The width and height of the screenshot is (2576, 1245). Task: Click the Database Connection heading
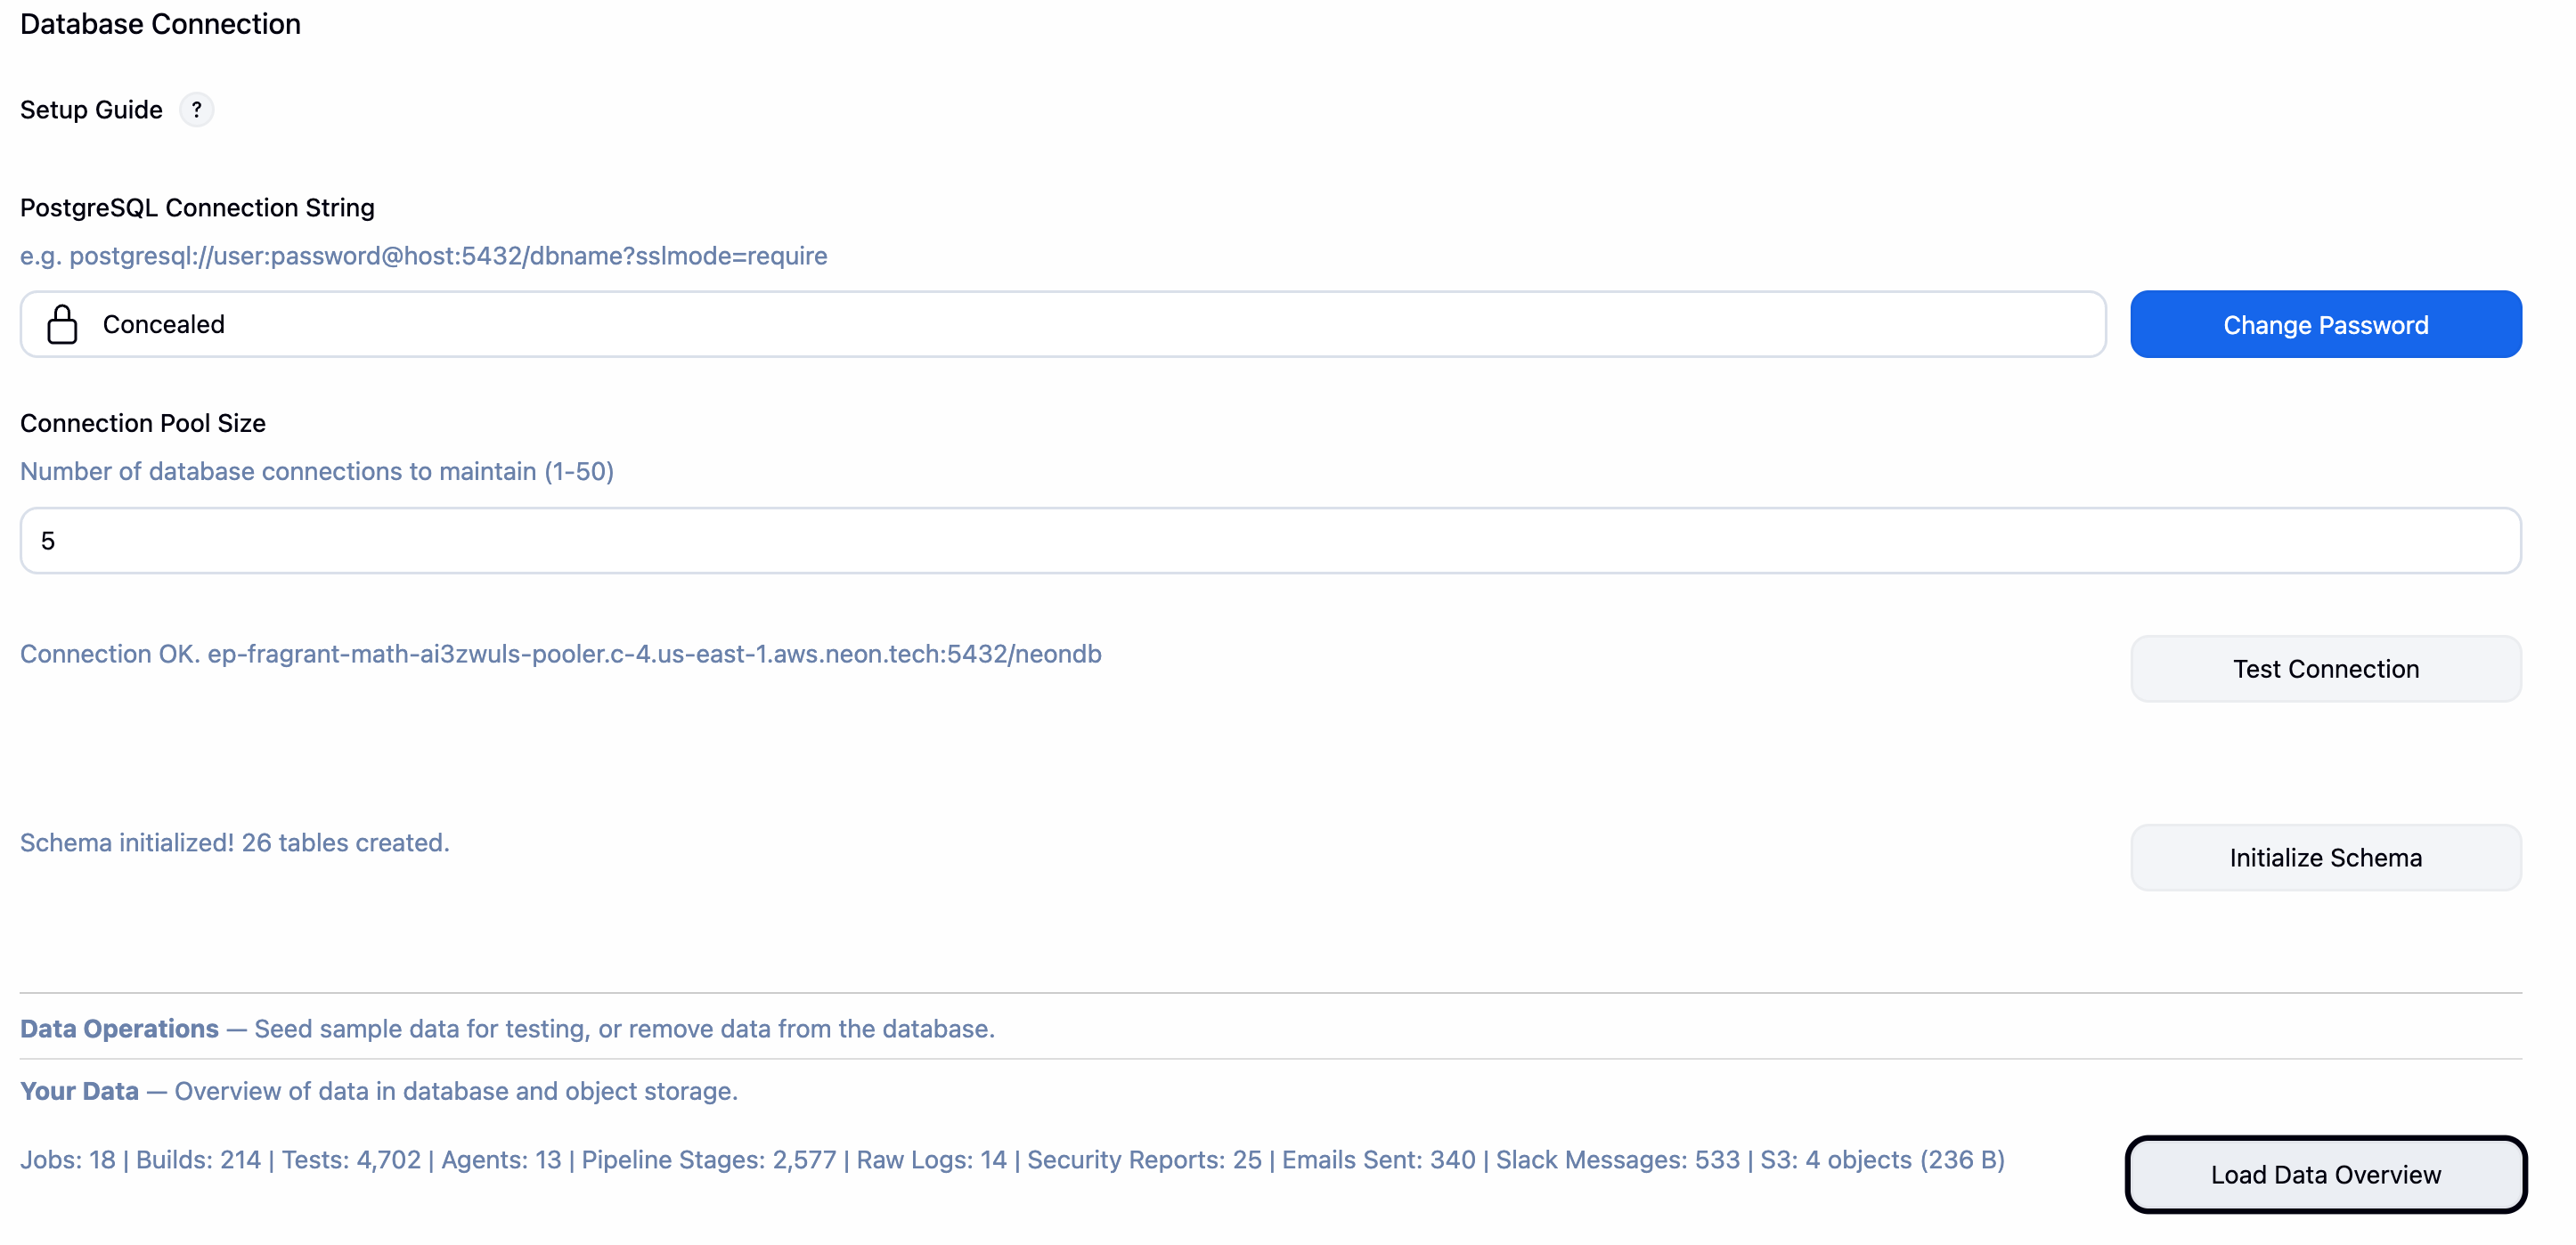(x=160, y=23)
